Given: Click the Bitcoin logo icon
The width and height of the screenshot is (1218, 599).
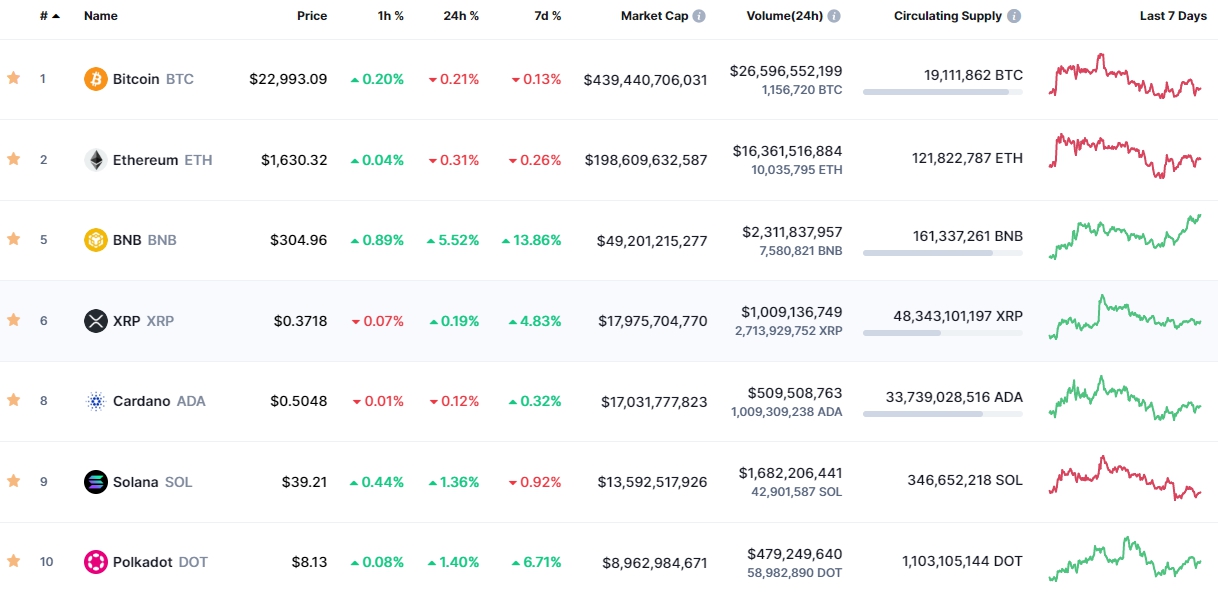Looking at the screenshot, I should [x=96, y=79].
